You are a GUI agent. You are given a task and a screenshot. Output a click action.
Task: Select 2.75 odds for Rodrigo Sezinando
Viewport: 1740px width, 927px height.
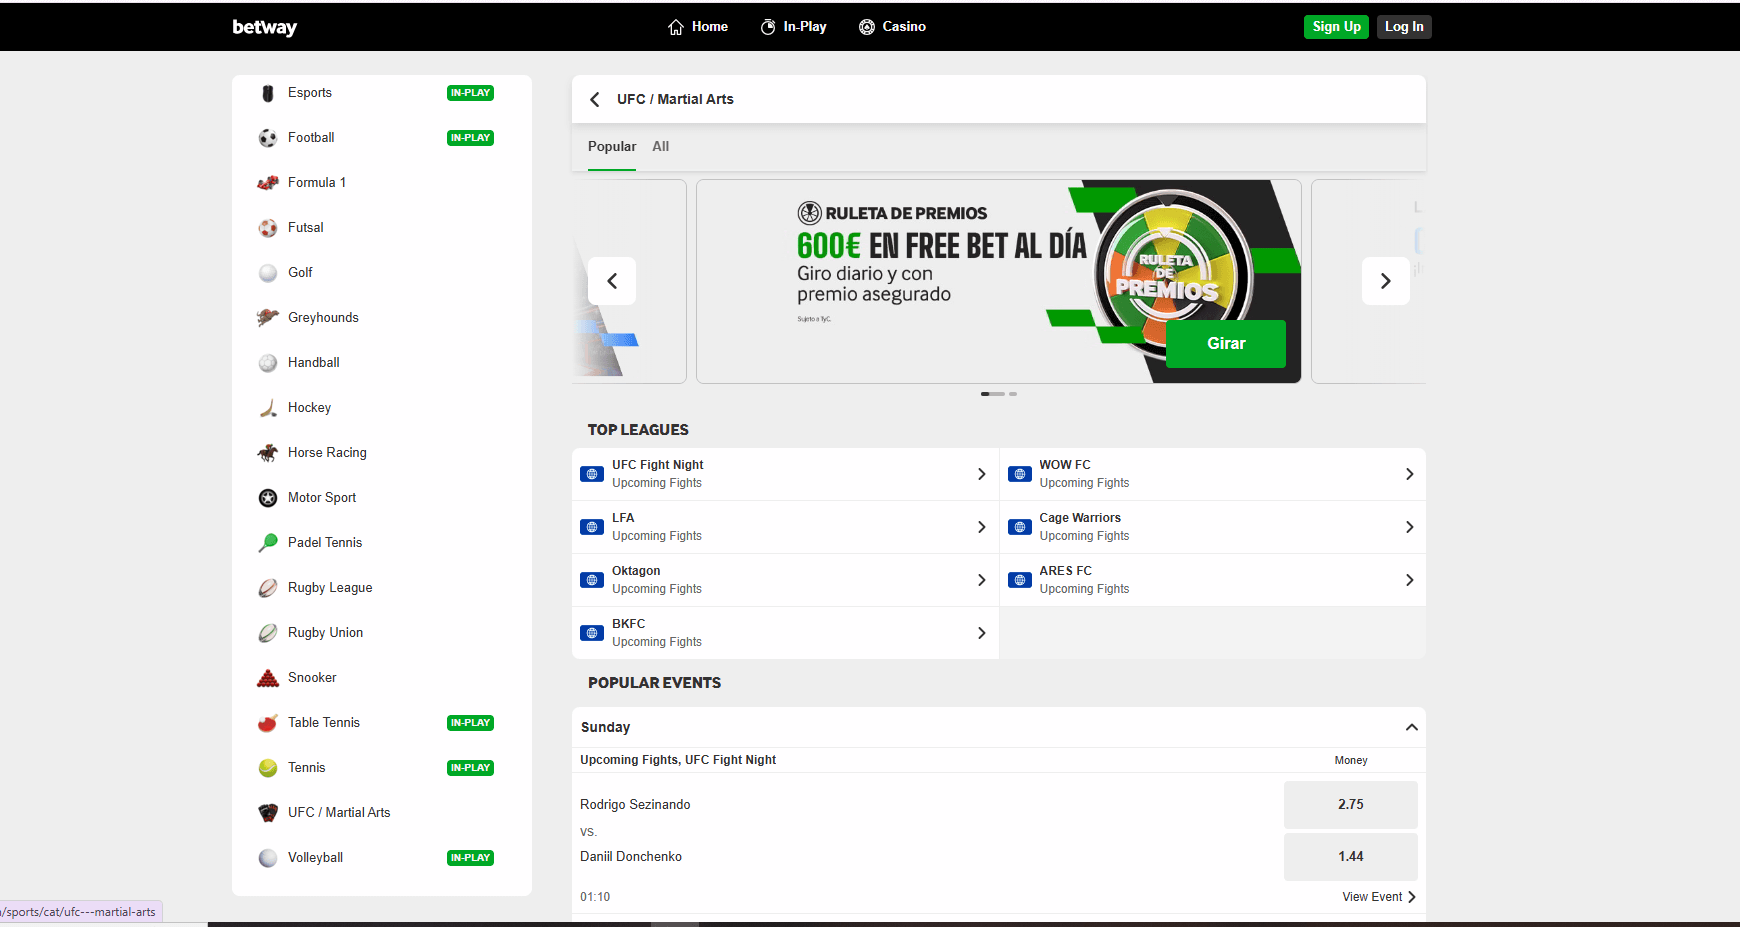click(1350, 804)
